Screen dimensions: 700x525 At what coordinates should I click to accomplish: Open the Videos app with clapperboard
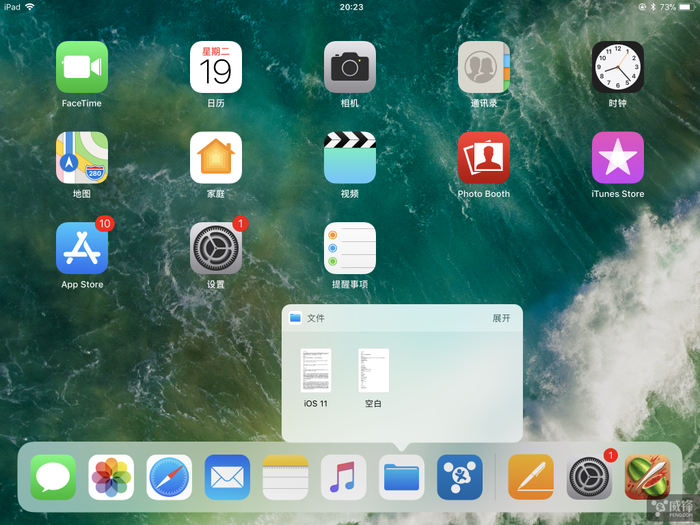click(350, 158)
